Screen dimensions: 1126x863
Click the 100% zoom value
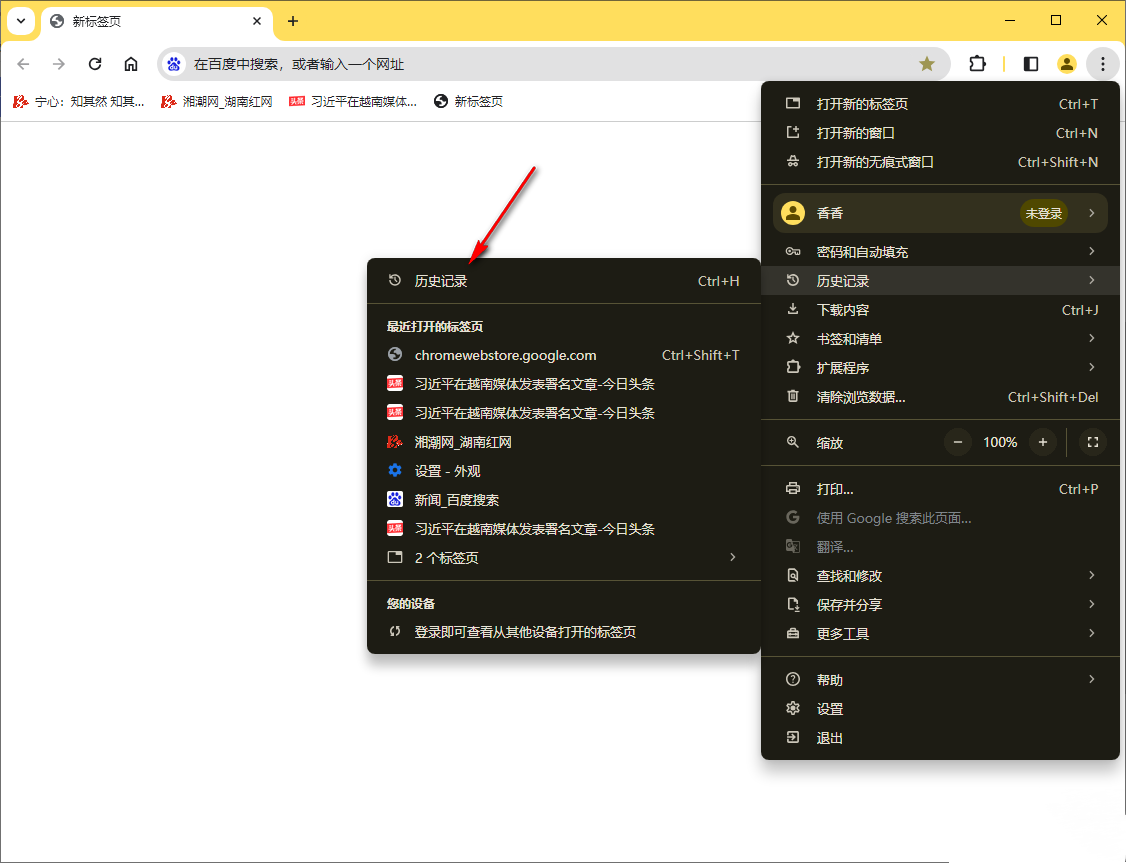click(x=1000, y=443)
